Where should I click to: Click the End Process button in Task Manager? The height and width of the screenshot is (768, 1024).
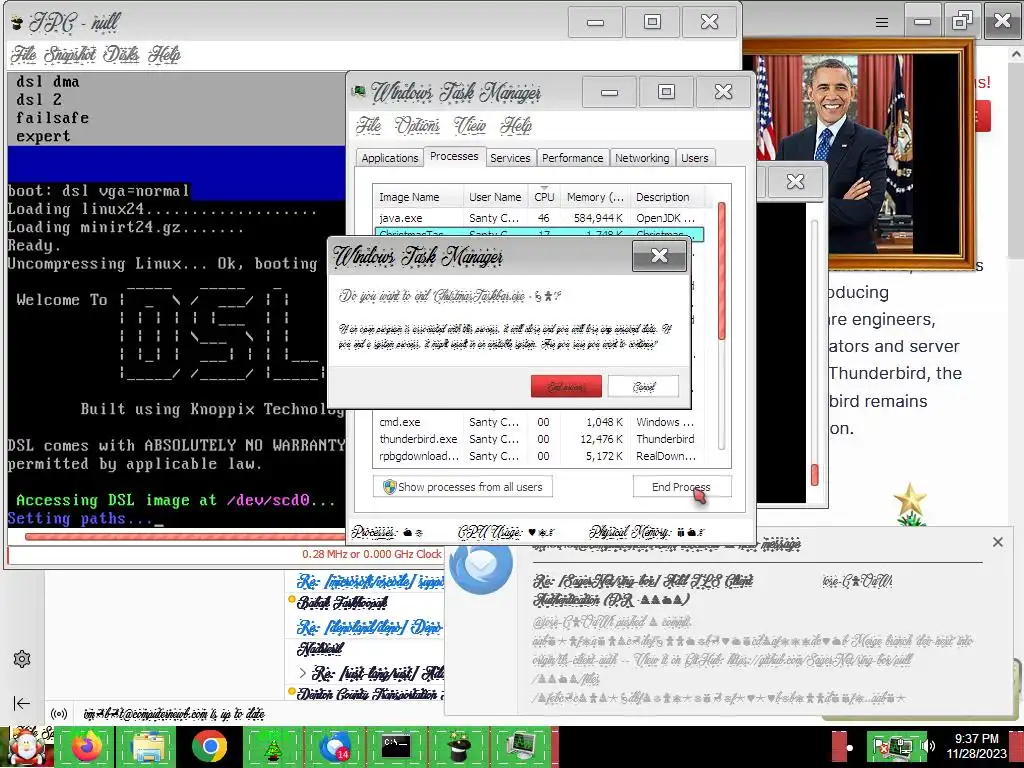click(x=681, y=487)
